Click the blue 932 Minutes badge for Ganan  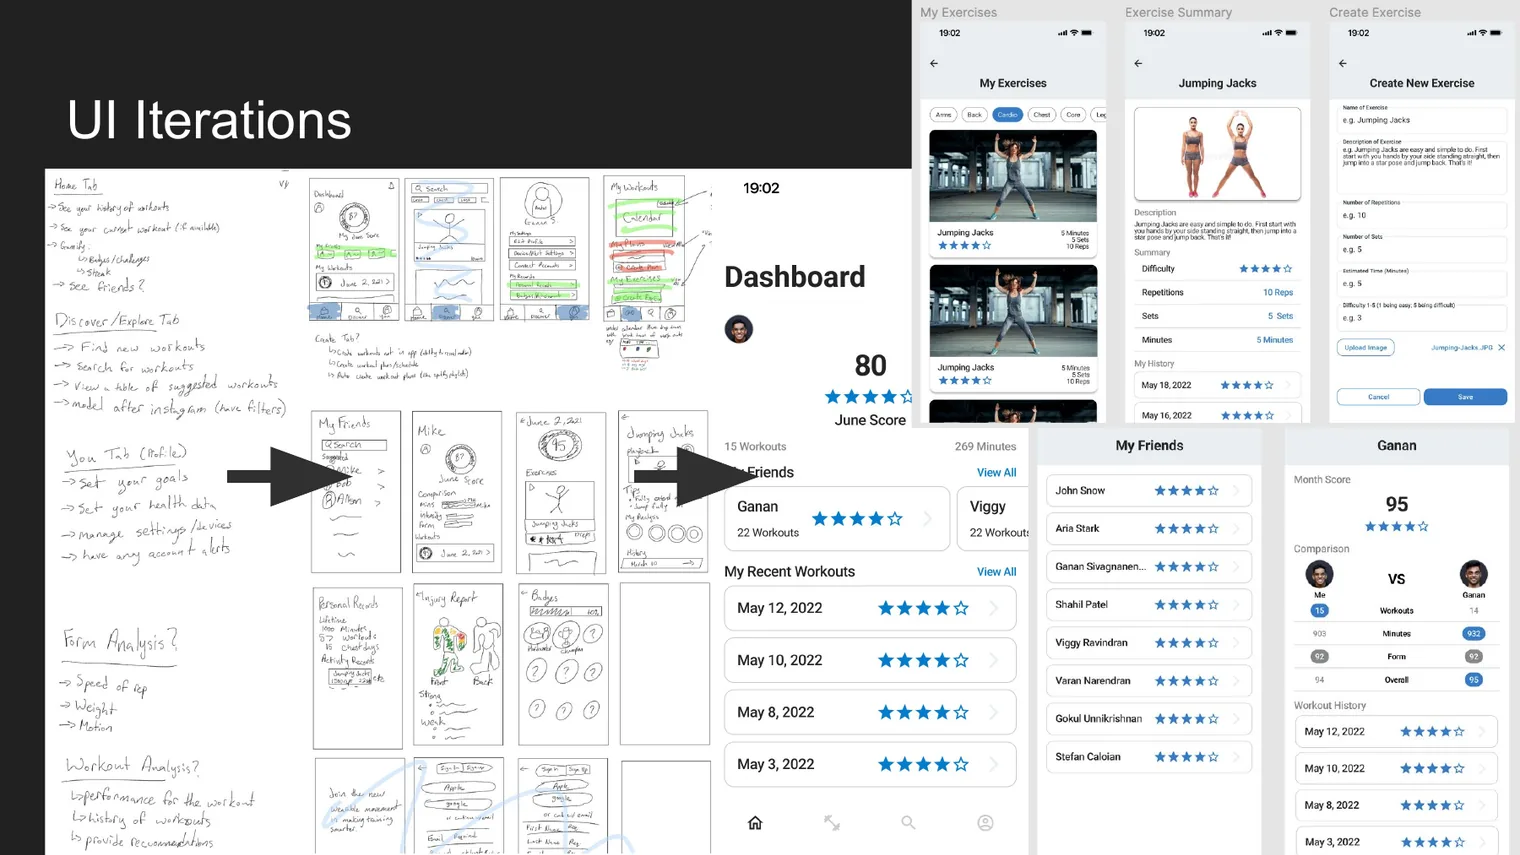[x=1473, y=634]
